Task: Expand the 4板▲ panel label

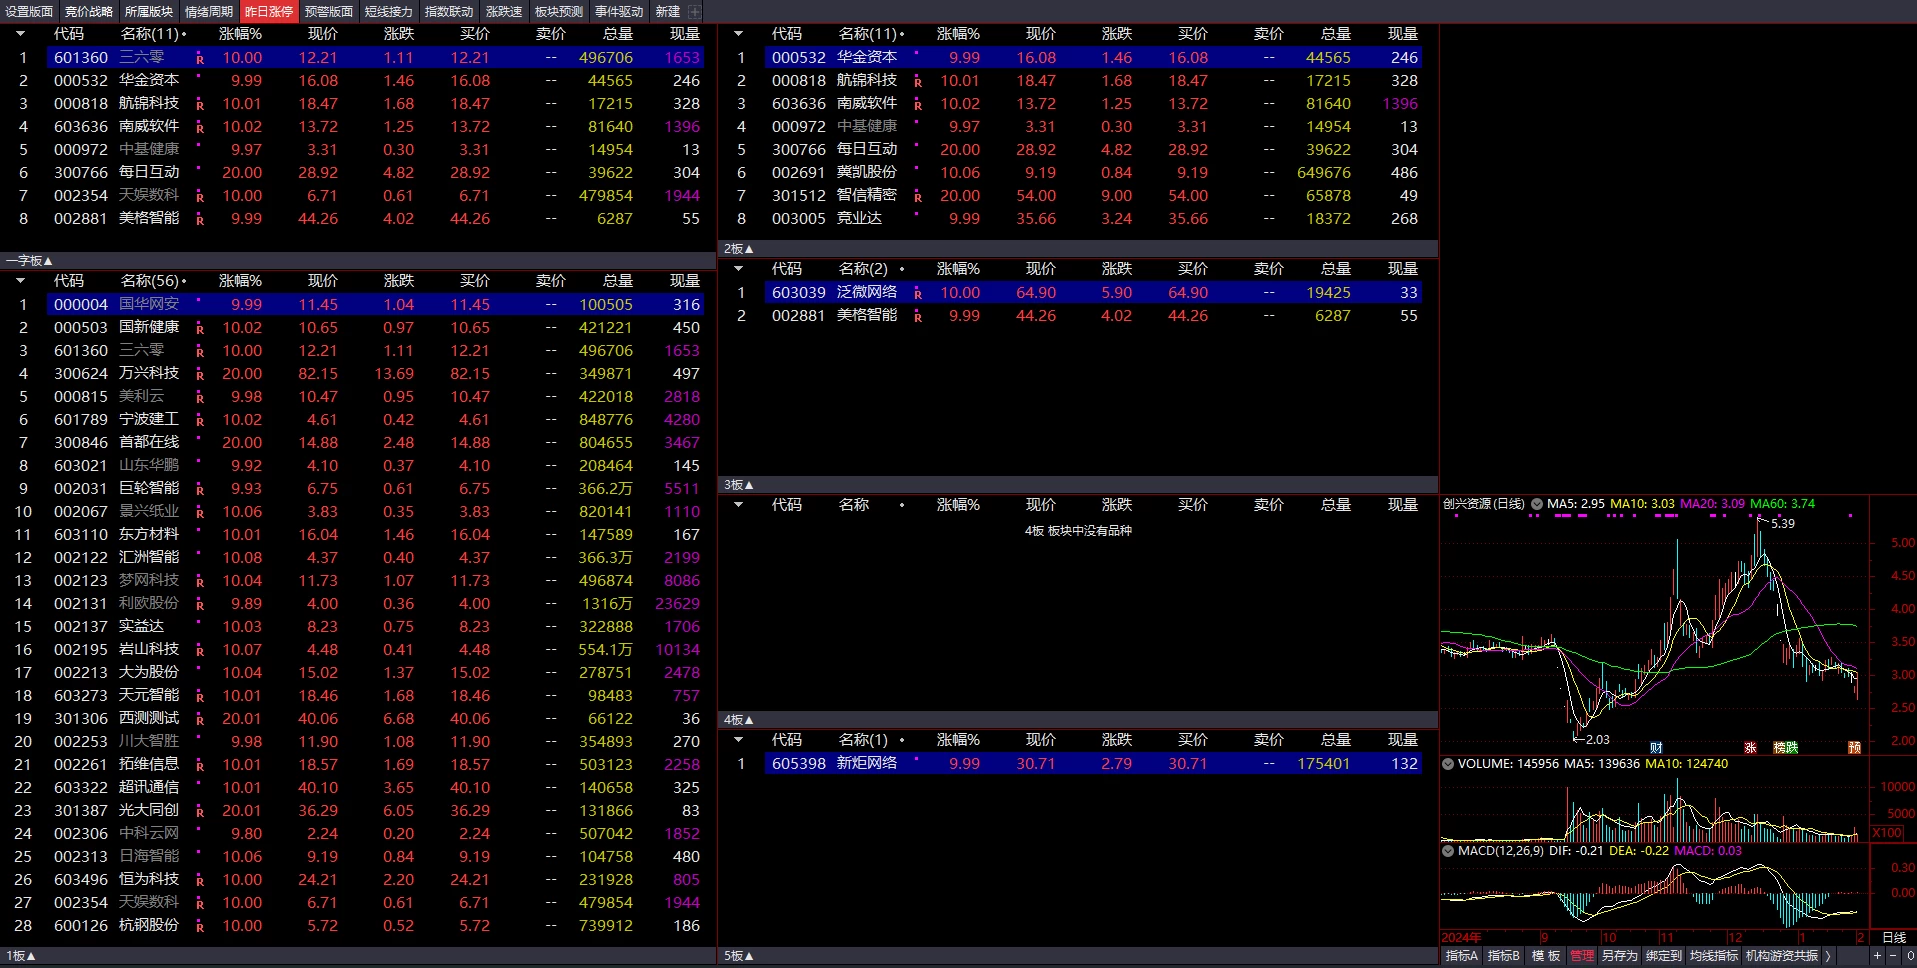Action: coord(738,719)
